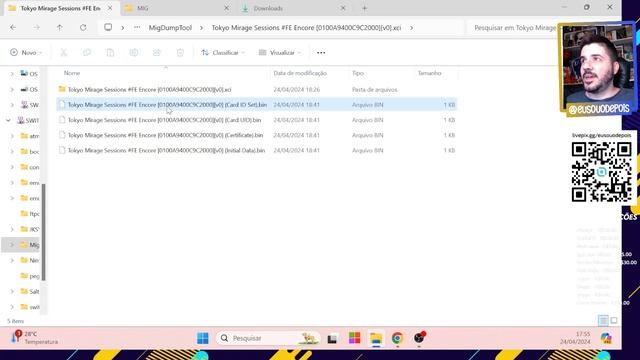640x360 pixels.
Task: Sort by the Data de modificação column
Action: 300,73
